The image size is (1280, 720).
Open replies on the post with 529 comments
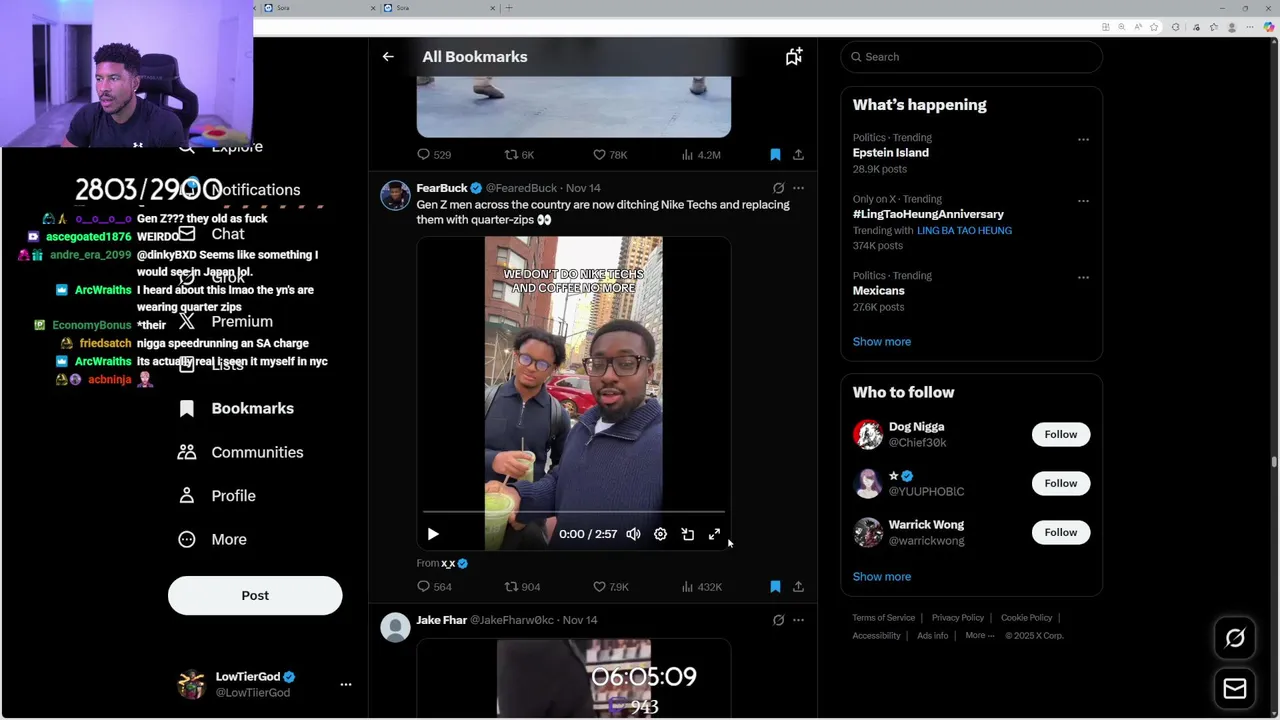coord(434,155)
